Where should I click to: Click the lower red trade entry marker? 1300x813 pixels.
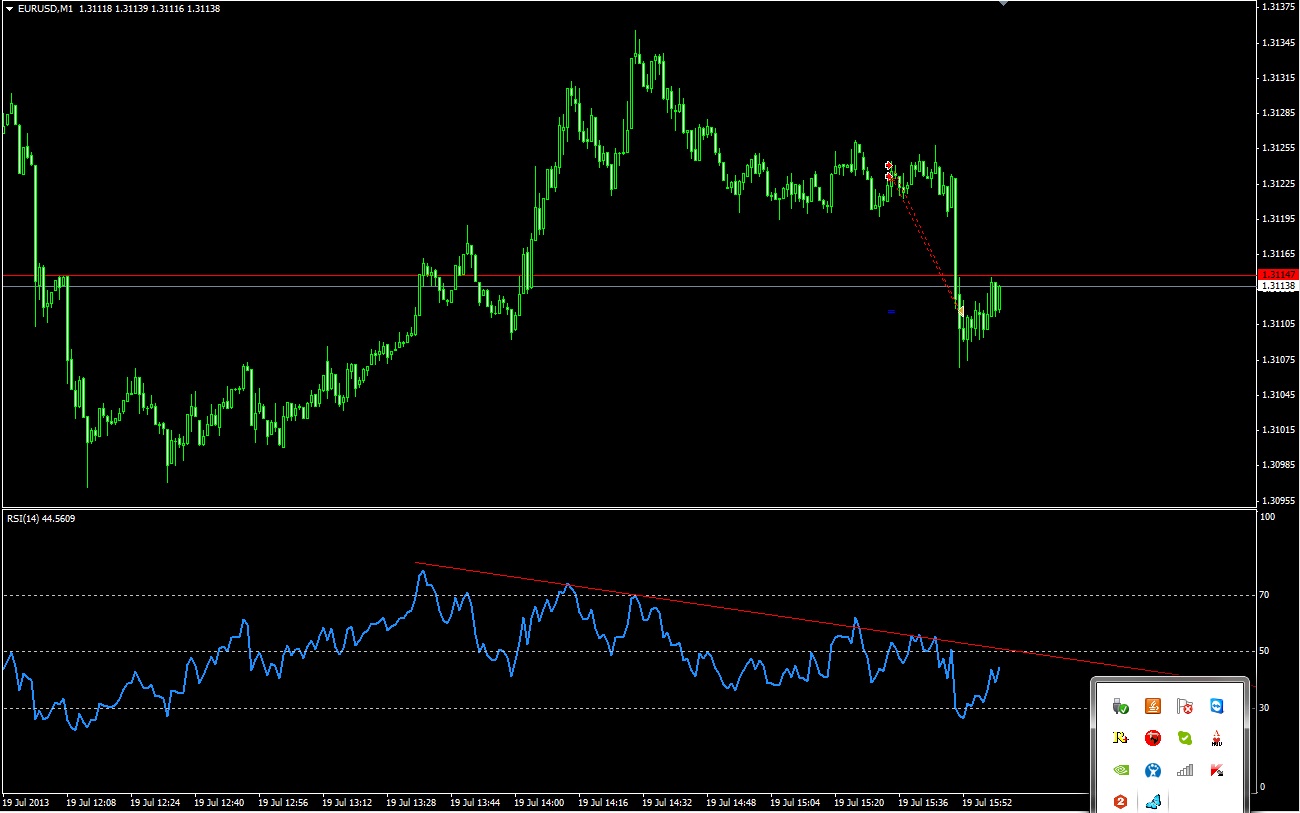(x=889, y=177)
